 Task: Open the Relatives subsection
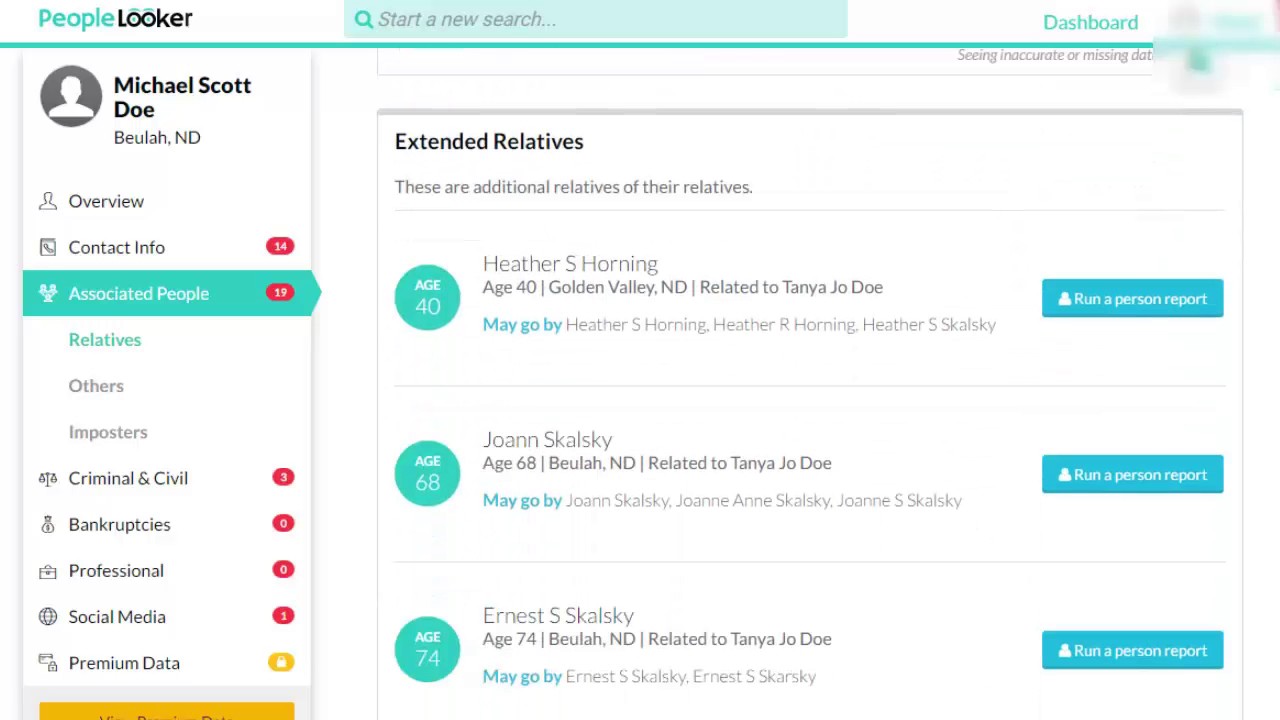(105, 340)
